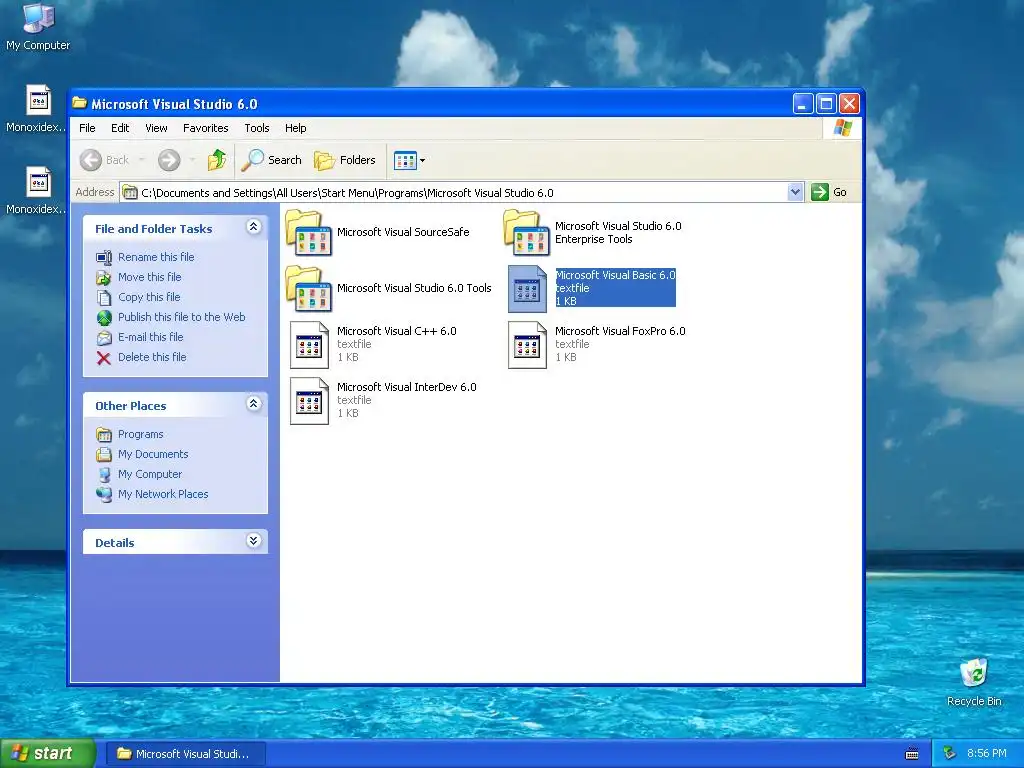The image size is (1024, 768).
Task: Click the address bar path field
Action: (x=462, y=193)
